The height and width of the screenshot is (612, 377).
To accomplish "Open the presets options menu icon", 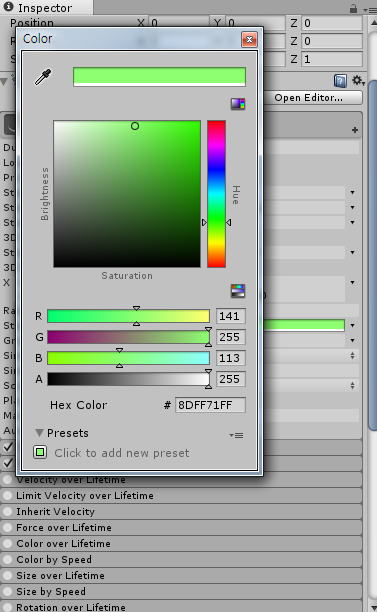I will coord(237,435).
